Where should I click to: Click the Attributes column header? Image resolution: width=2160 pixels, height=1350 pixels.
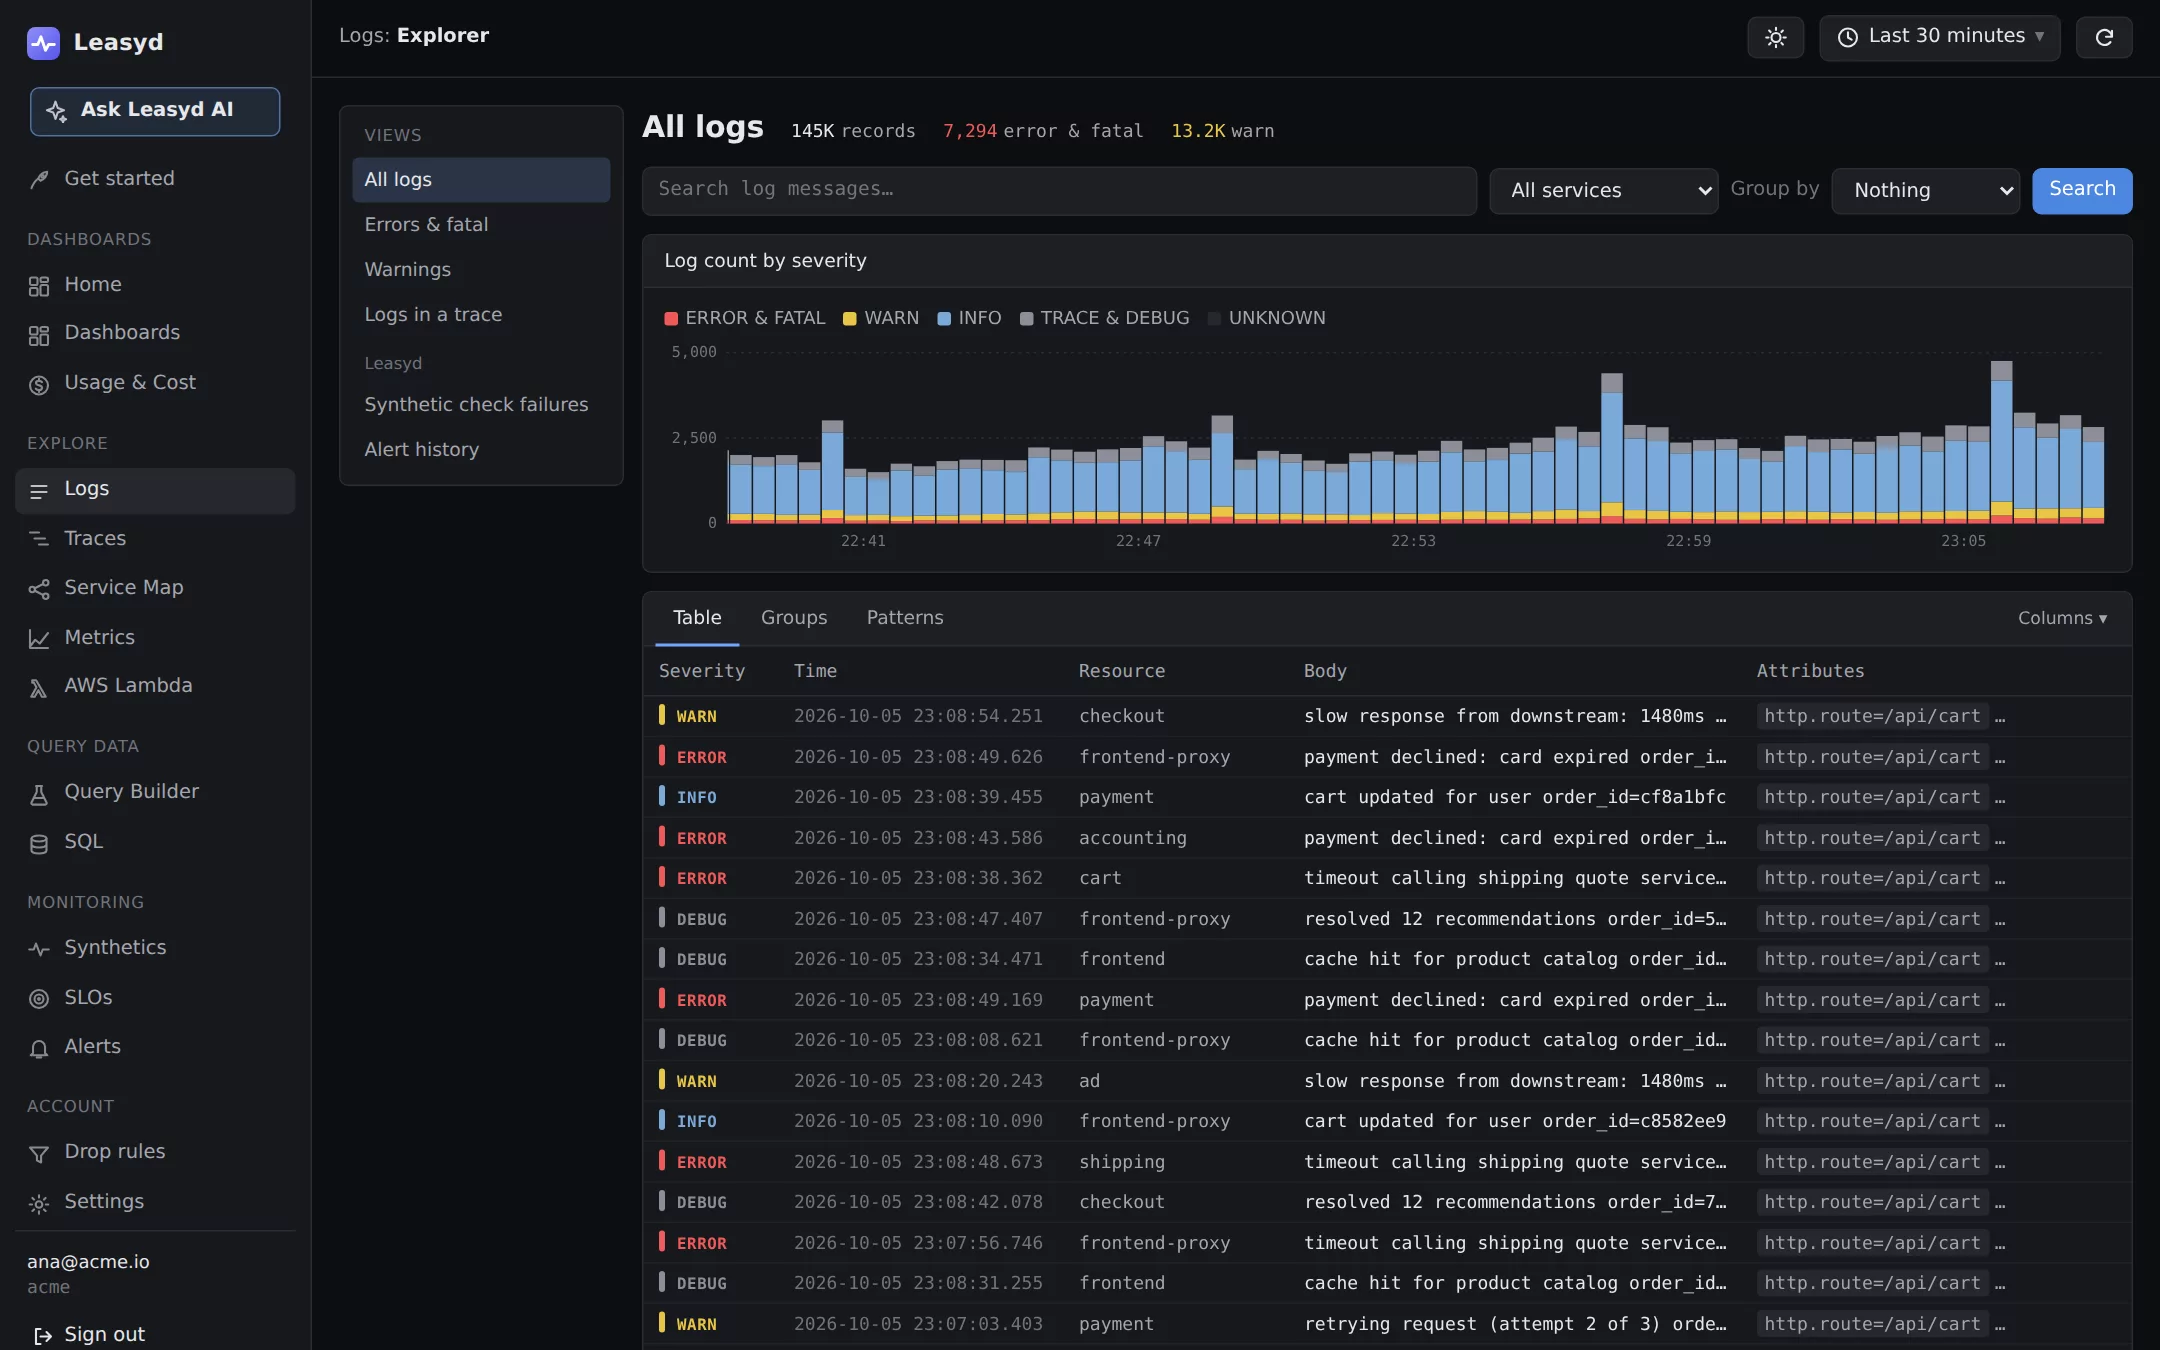(x=1811, y=671)
